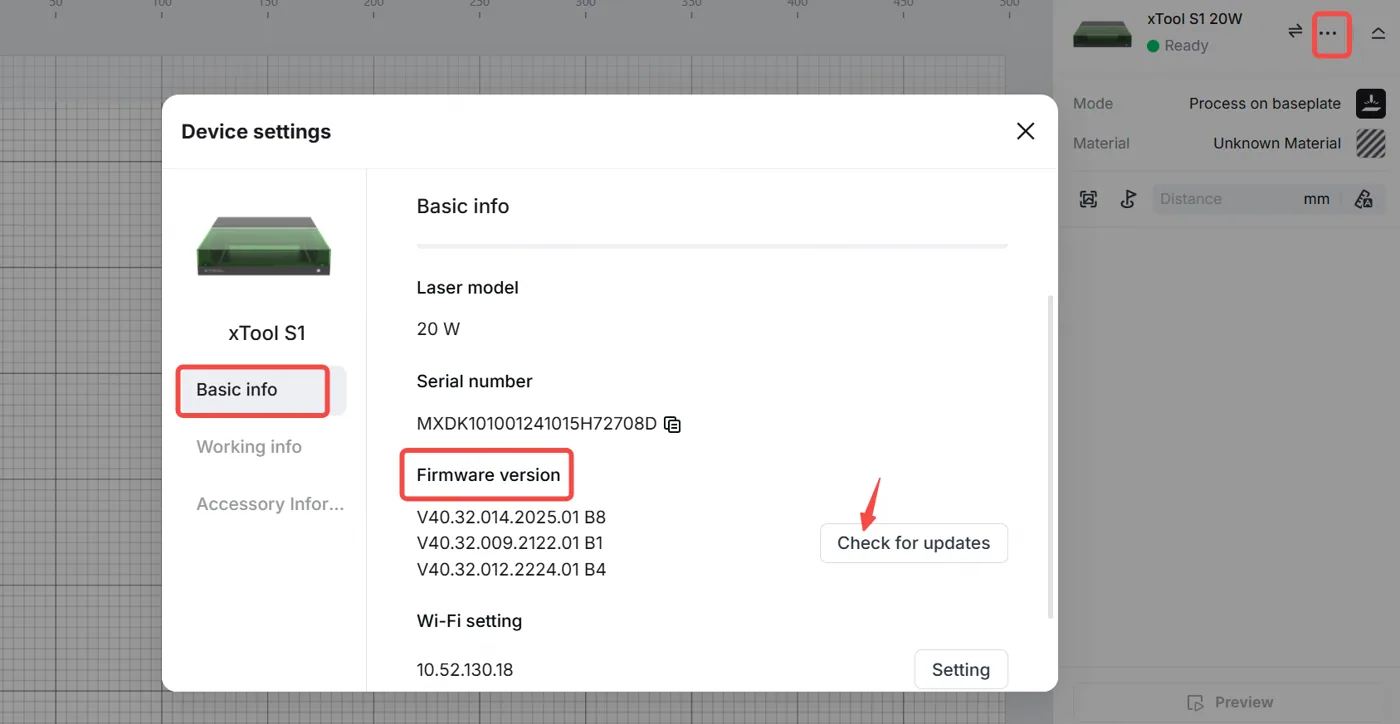Click the auto-measure icon right of the Distance field
The height and width of the screenshot is (724, 1400).
point(1364,199)
